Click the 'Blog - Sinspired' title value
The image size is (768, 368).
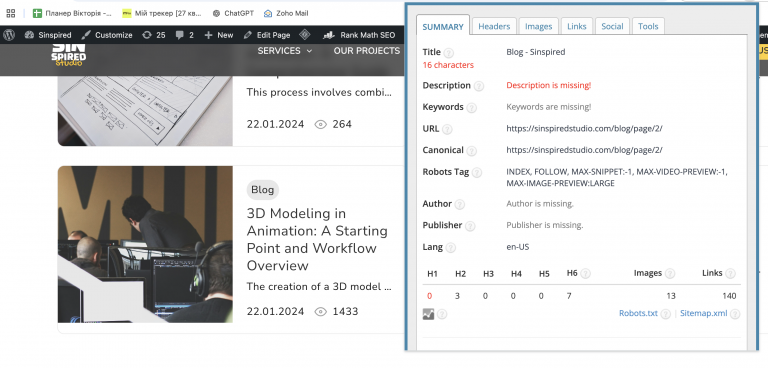[x=536, y=52]
